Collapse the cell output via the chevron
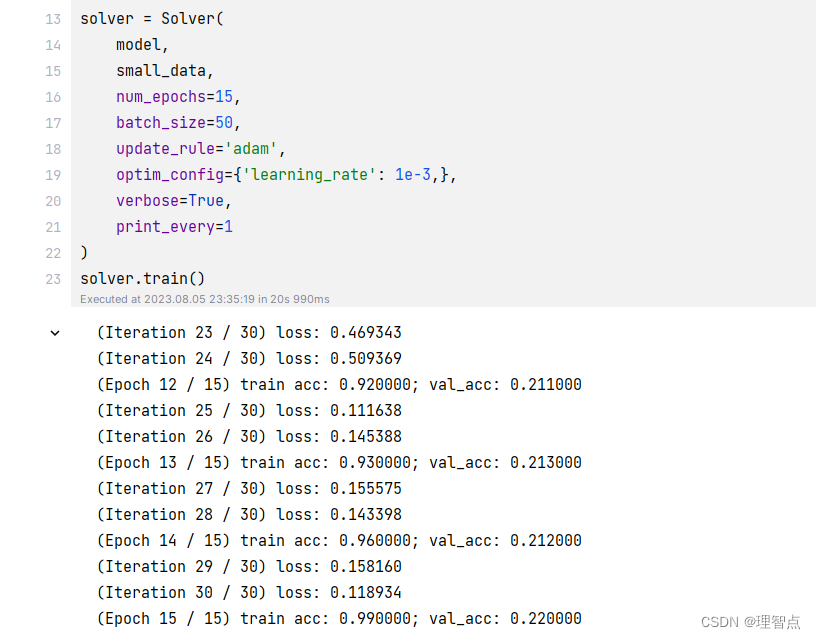Image resolution: width=816 pixels, height=639 pixels. click(54, 332)
